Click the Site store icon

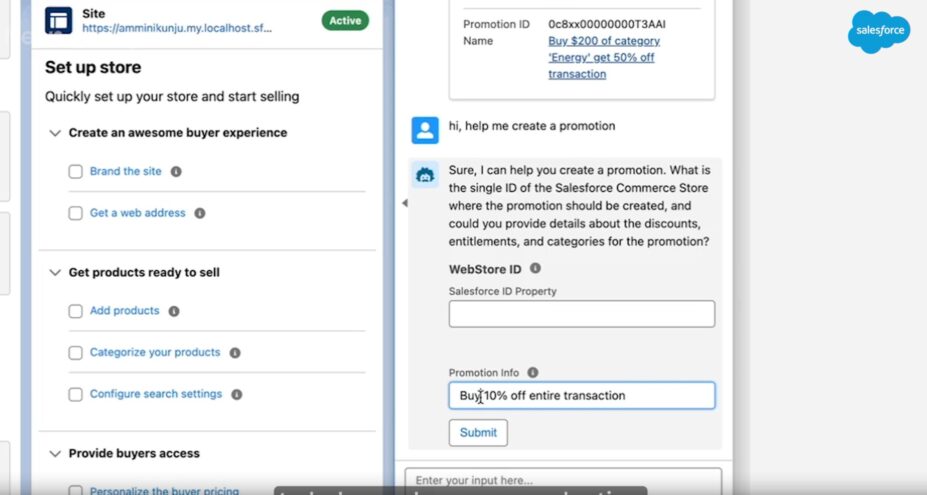pos(59,20)
